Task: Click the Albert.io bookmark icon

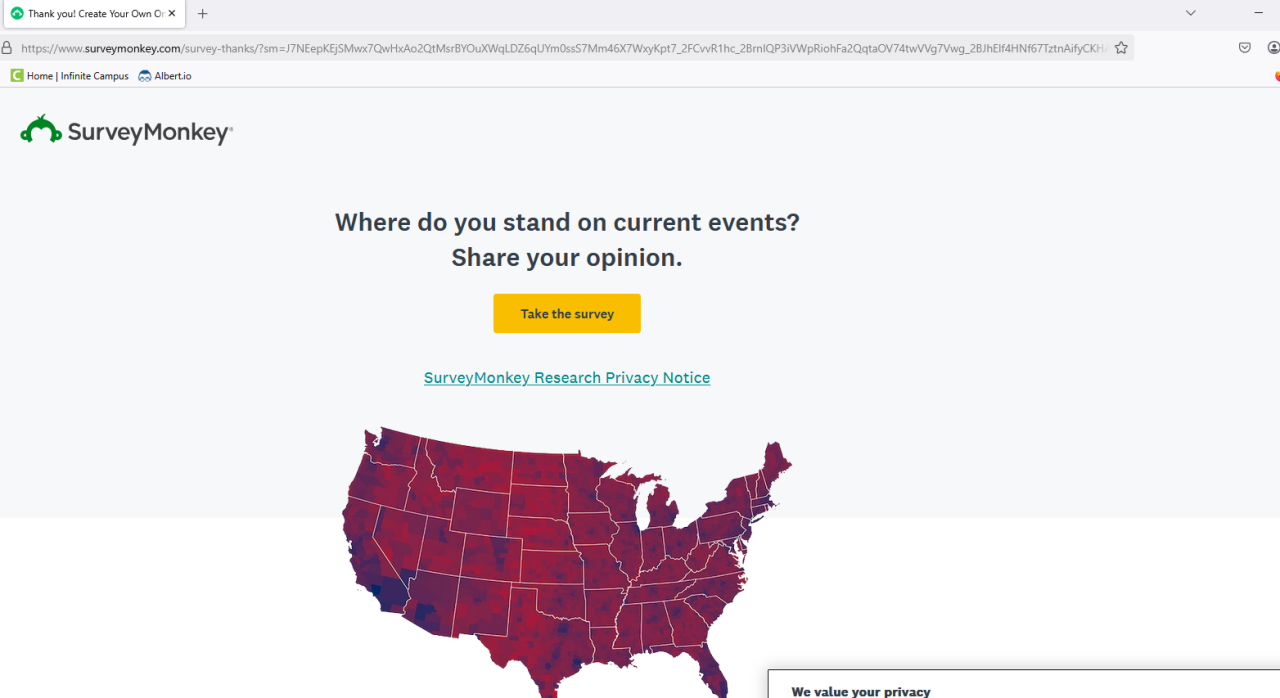Action: point(145,76)
